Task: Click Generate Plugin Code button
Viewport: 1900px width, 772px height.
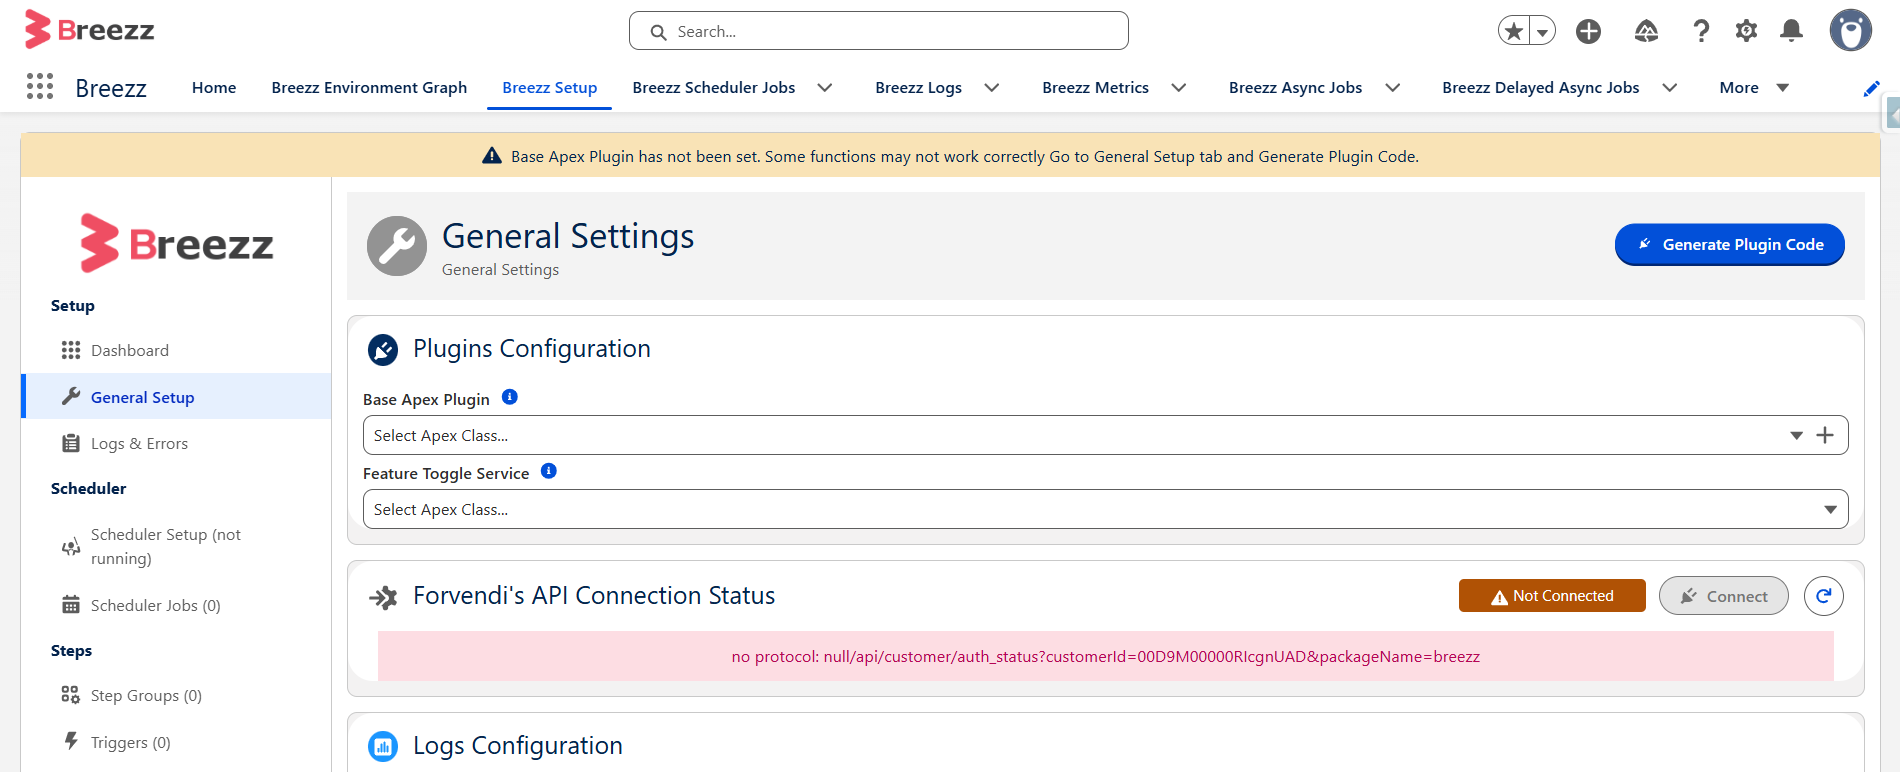Action: [x=1729, y=244]
